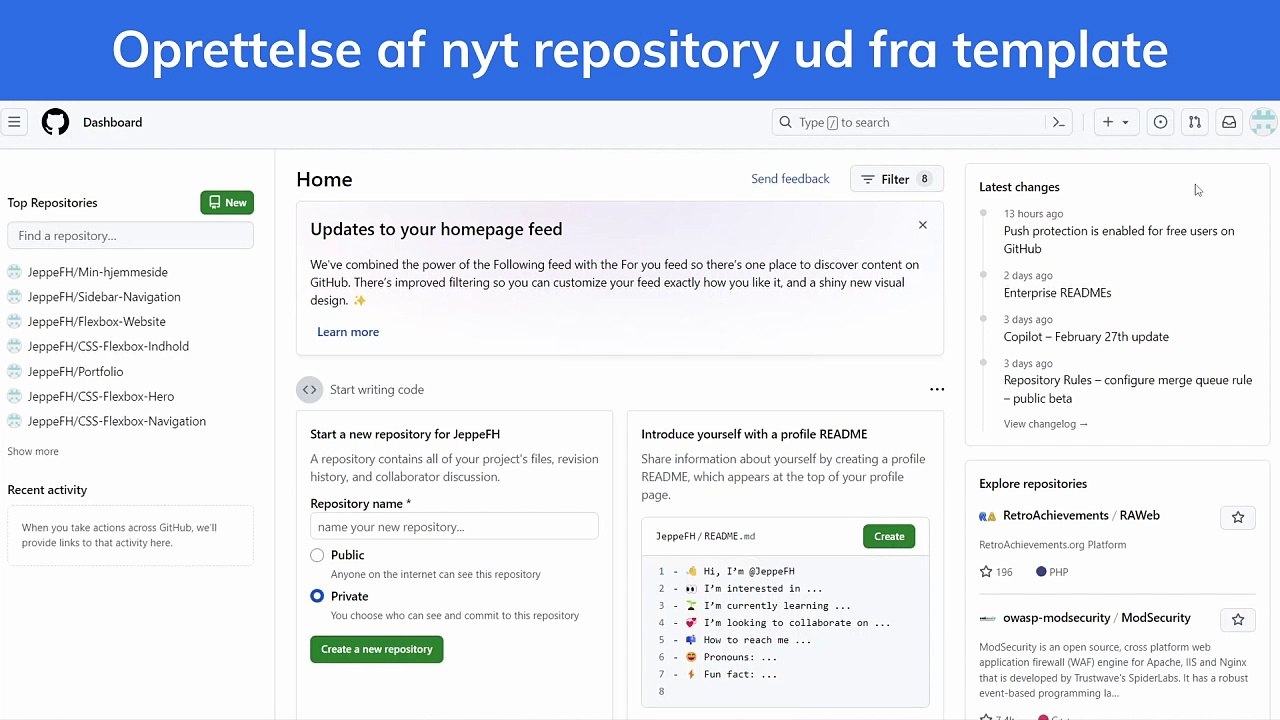The height and width of the screenshot is (720, 1280).
Task: Open JeppeFH/Min-hjemmeside repository
Action: click(x=98, y=272)
